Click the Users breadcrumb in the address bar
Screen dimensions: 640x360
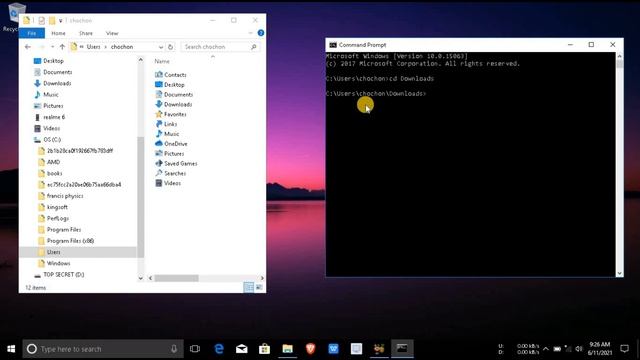(x=93, y=47)
